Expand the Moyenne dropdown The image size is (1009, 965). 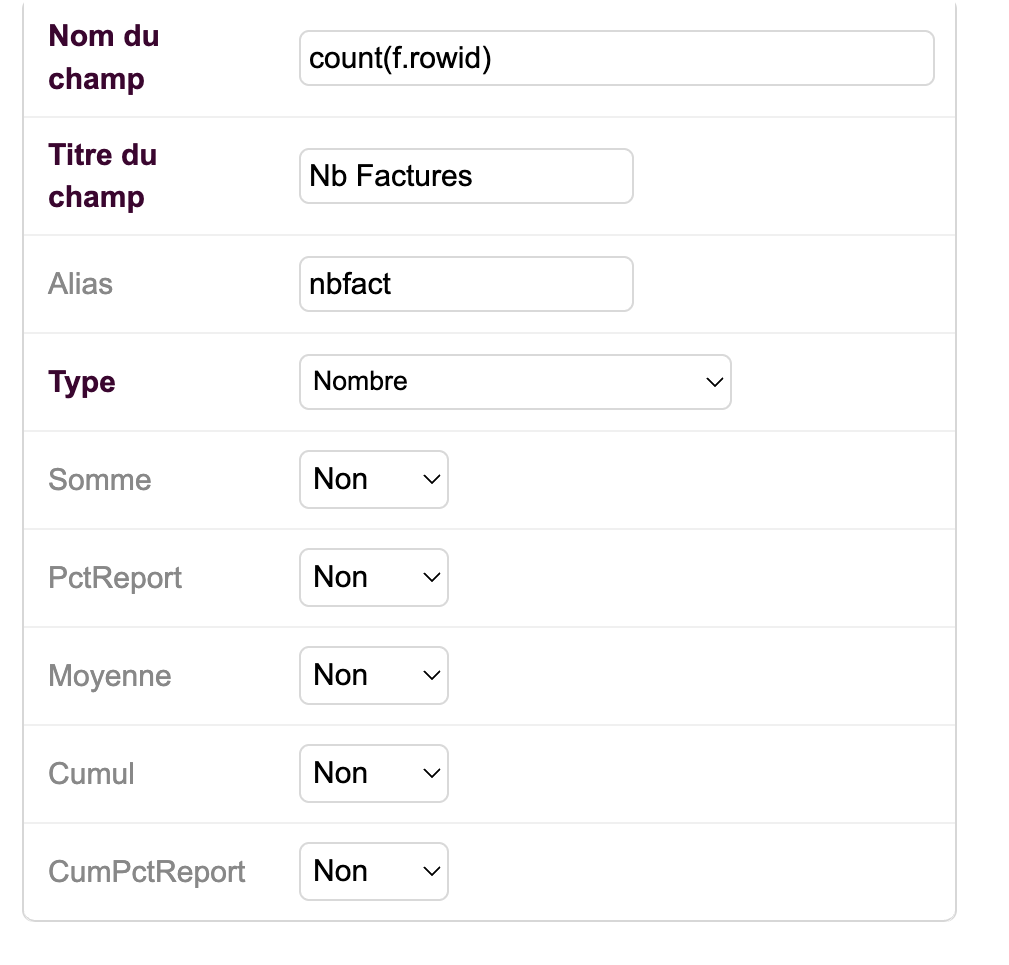pos(373,676)
